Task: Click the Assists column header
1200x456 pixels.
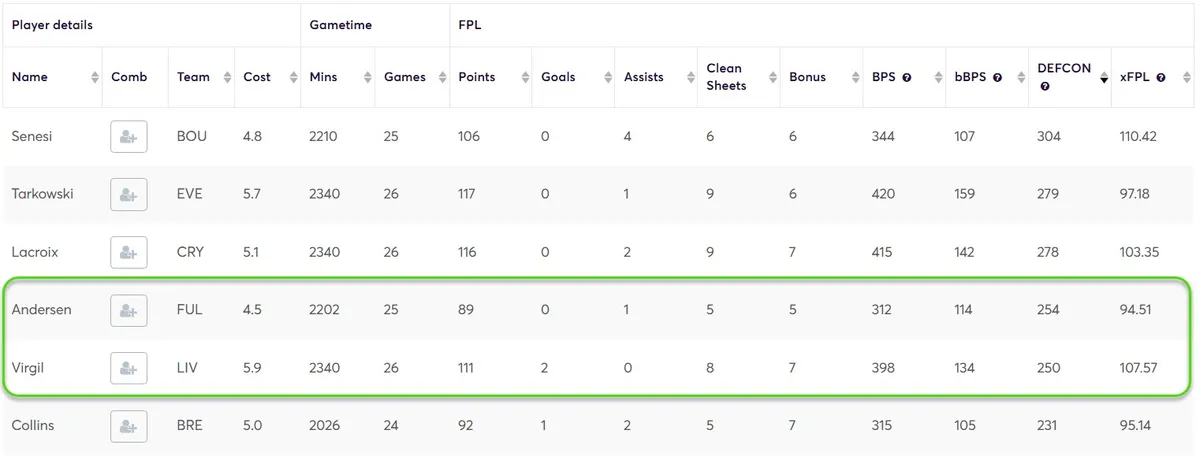Action: pos(643,77)
